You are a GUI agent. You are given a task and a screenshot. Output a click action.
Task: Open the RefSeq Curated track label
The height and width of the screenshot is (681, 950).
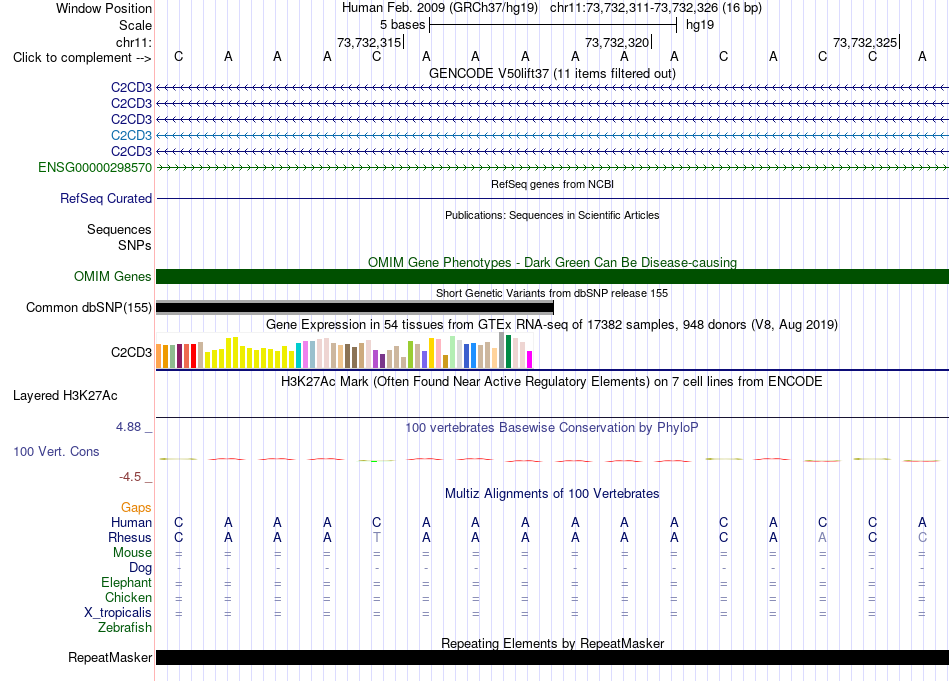tap(106, 198)
